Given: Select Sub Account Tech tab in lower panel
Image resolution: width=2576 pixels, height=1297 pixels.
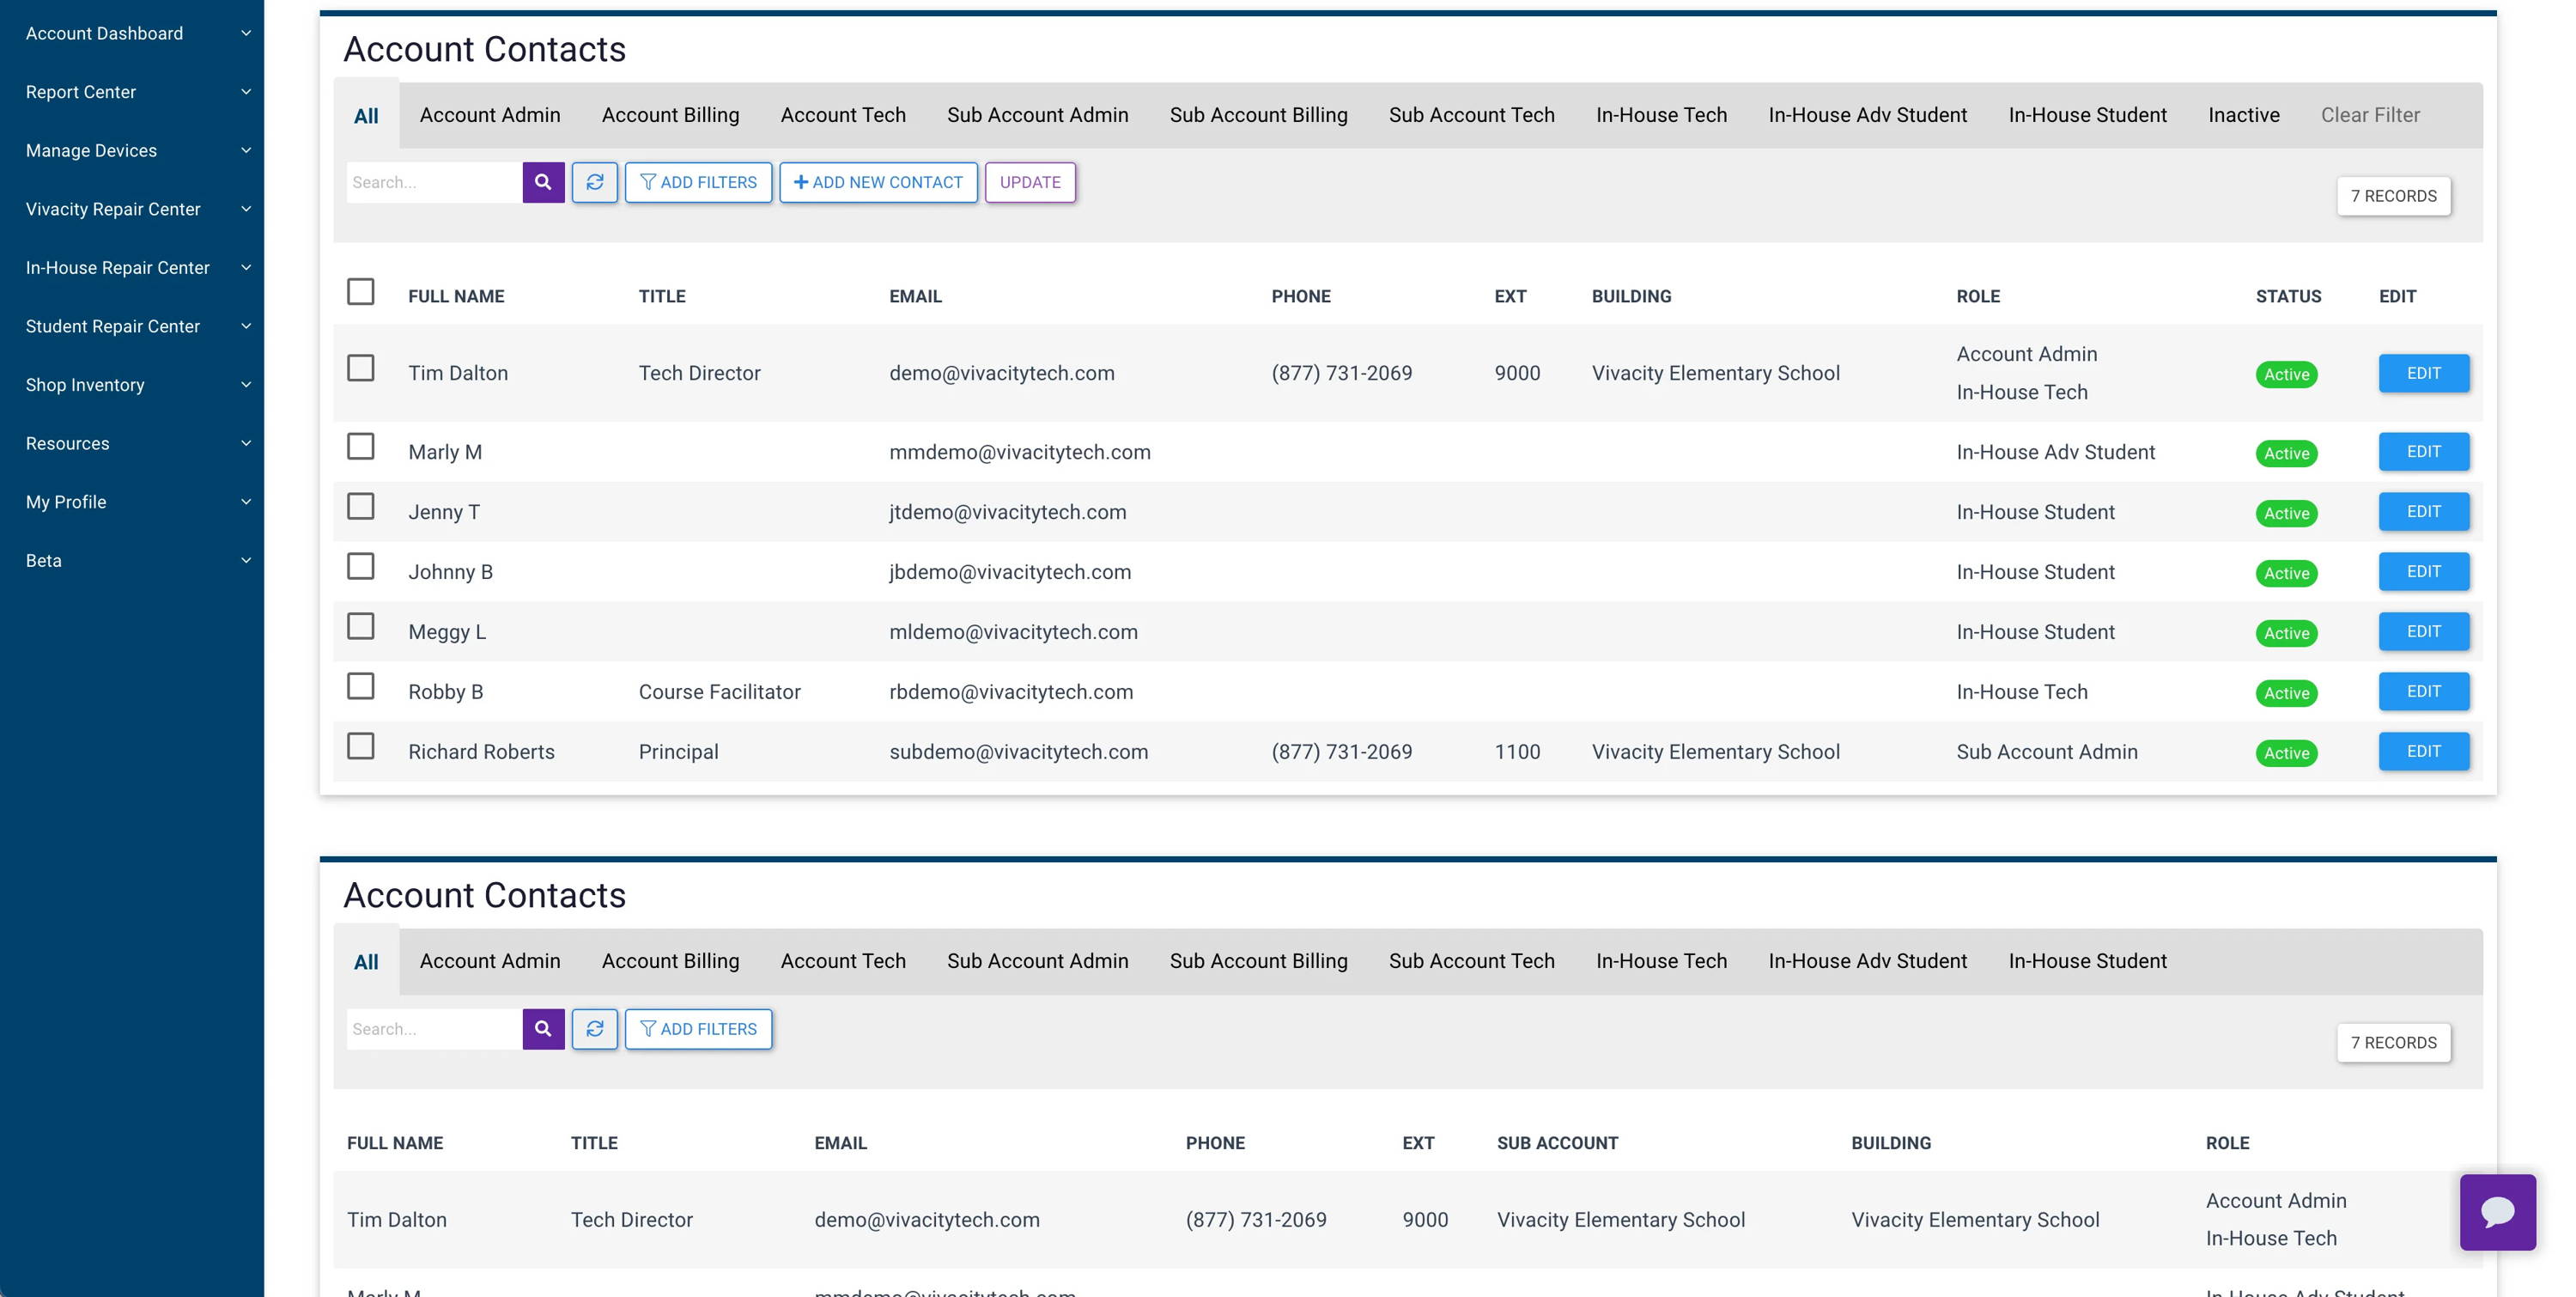Looking at the screenshot, I should [1471, 961].
